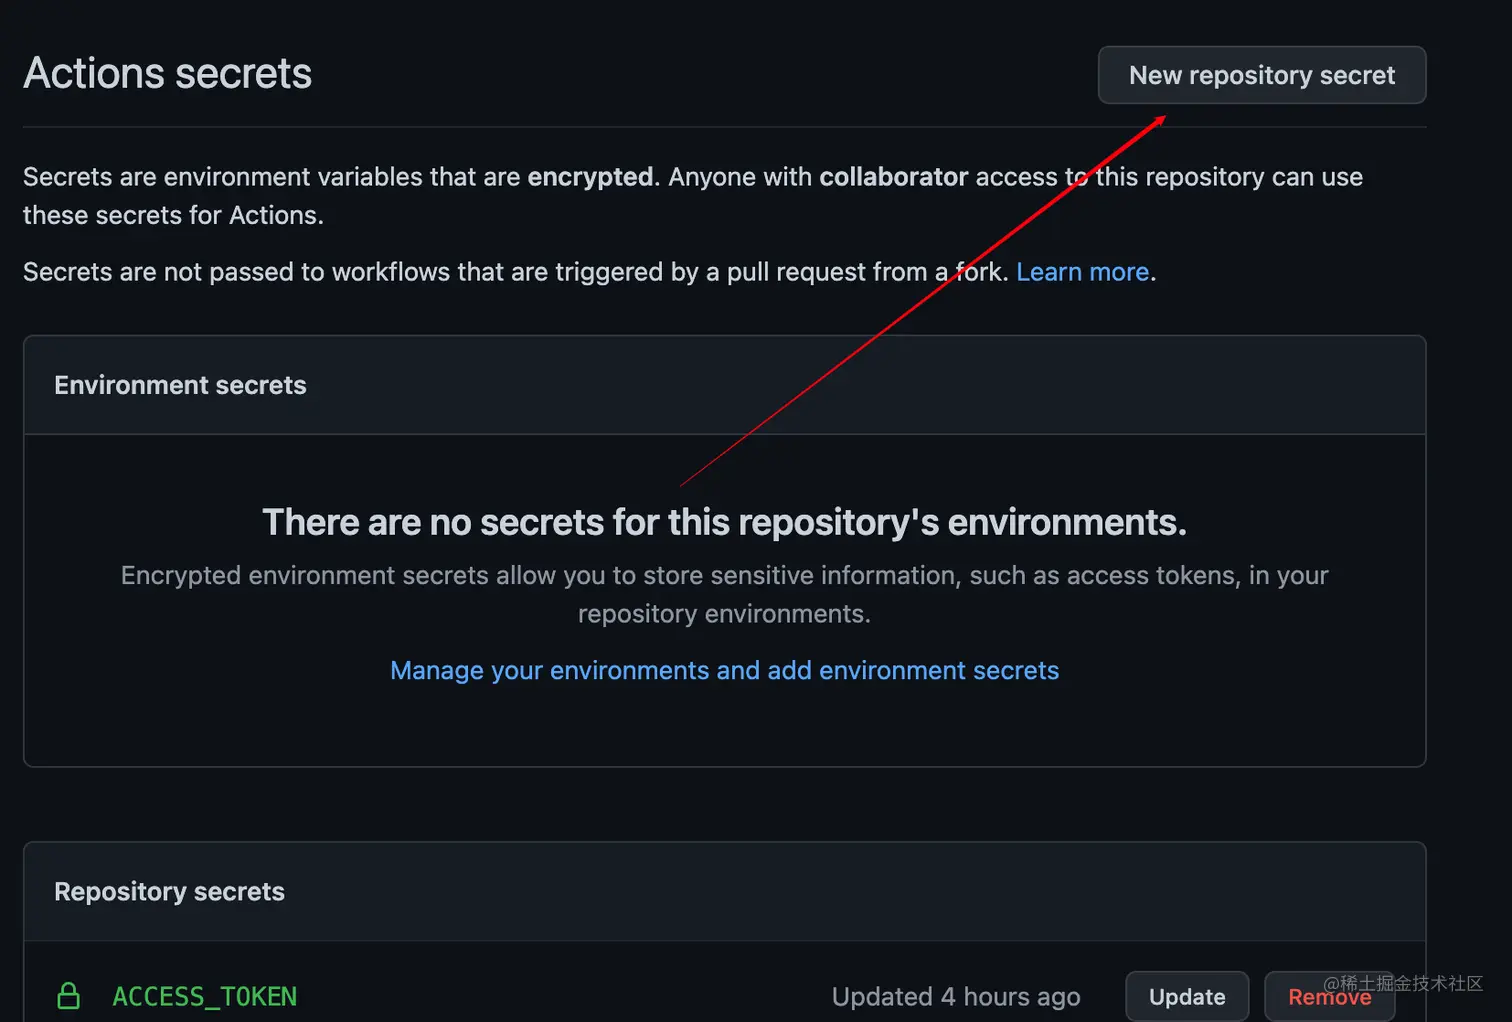The height and width of the screenshot is (1022, 1512).
Task: Click the Actions secrets page heading
Action: (168, 73)
